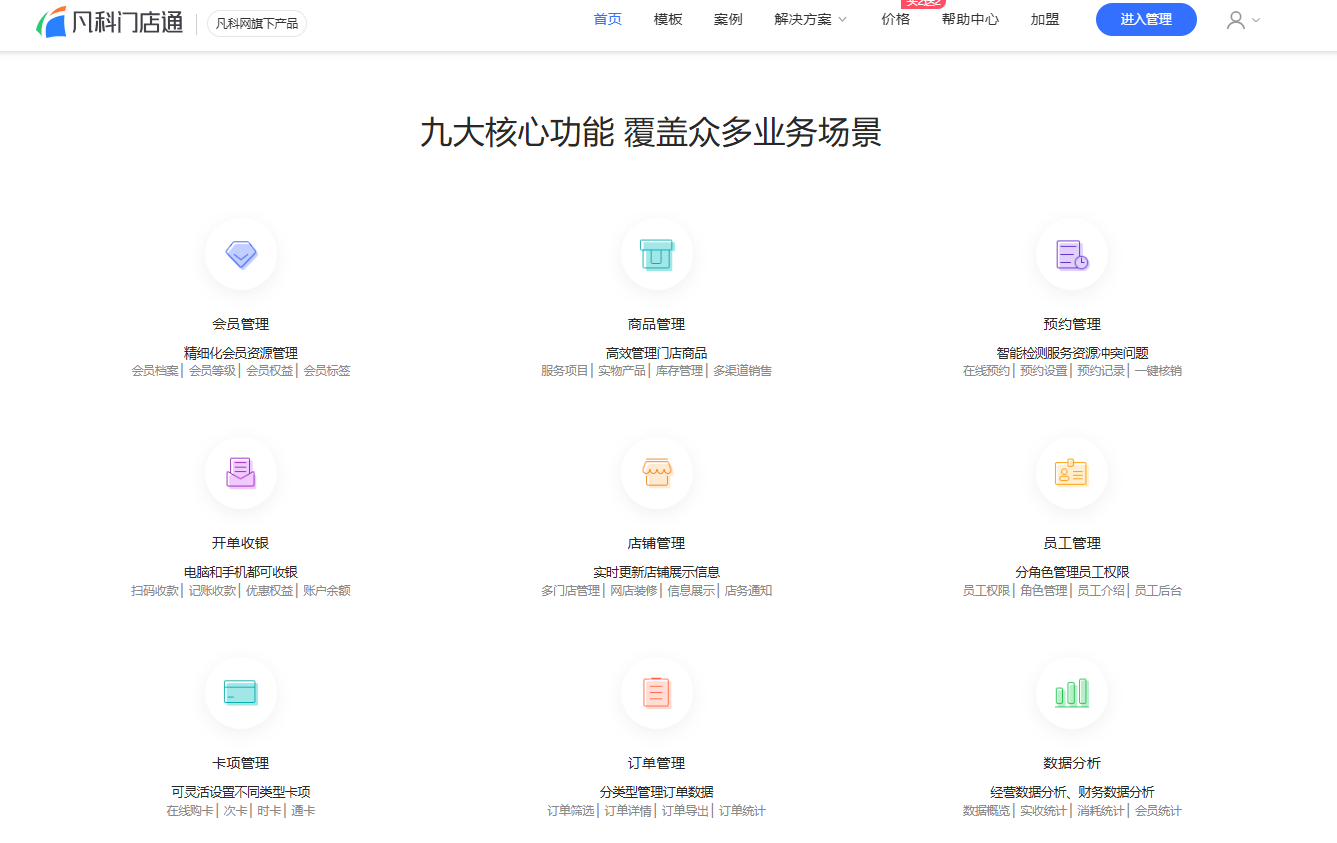Open the 数据分析 bar chart icon
The height and width of the screenshot is (843, 1337).
coord(1071,692)
